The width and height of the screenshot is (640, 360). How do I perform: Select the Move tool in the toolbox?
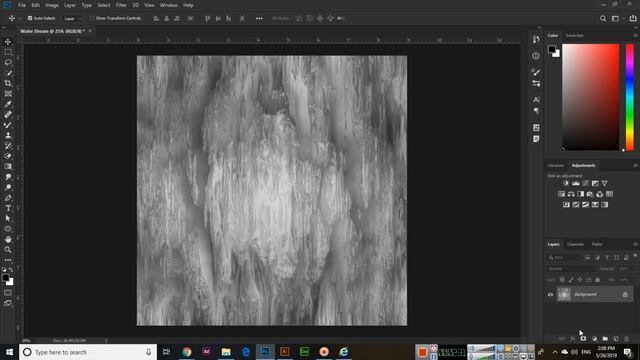coord(8,42)
